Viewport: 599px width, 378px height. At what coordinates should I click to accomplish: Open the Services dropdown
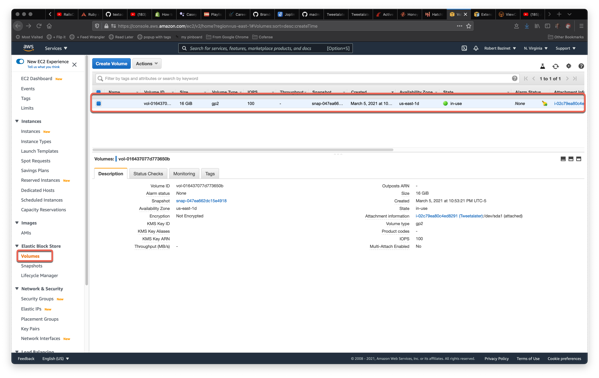click(56, 48)
